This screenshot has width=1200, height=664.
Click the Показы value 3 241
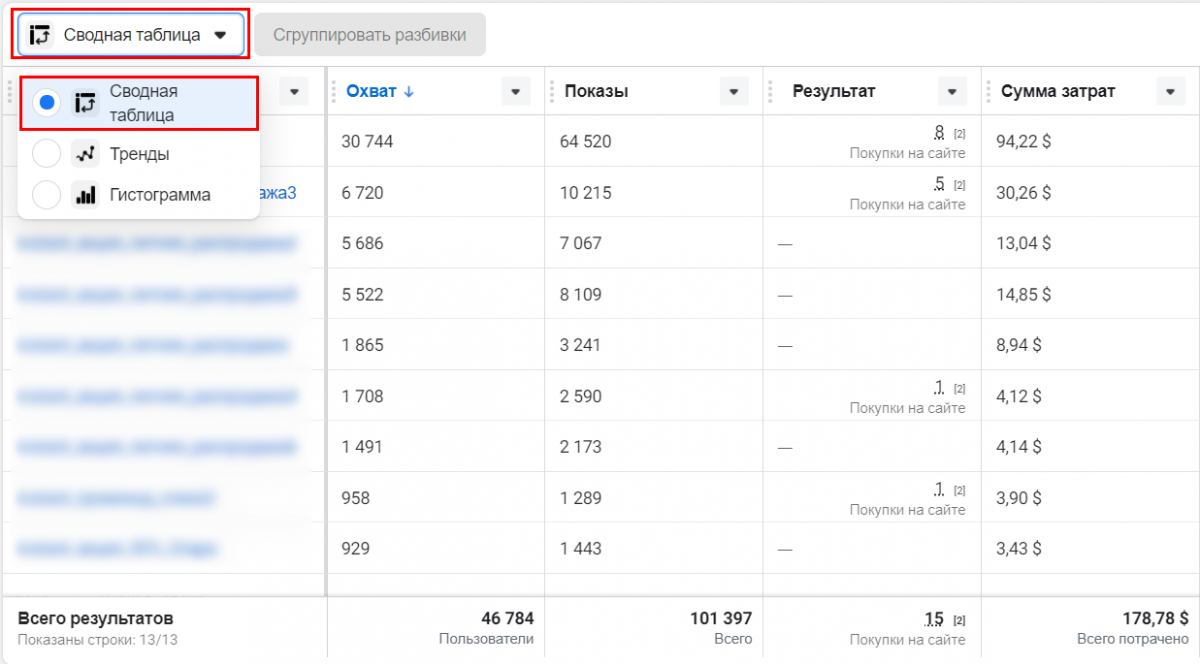coord(581,345)
